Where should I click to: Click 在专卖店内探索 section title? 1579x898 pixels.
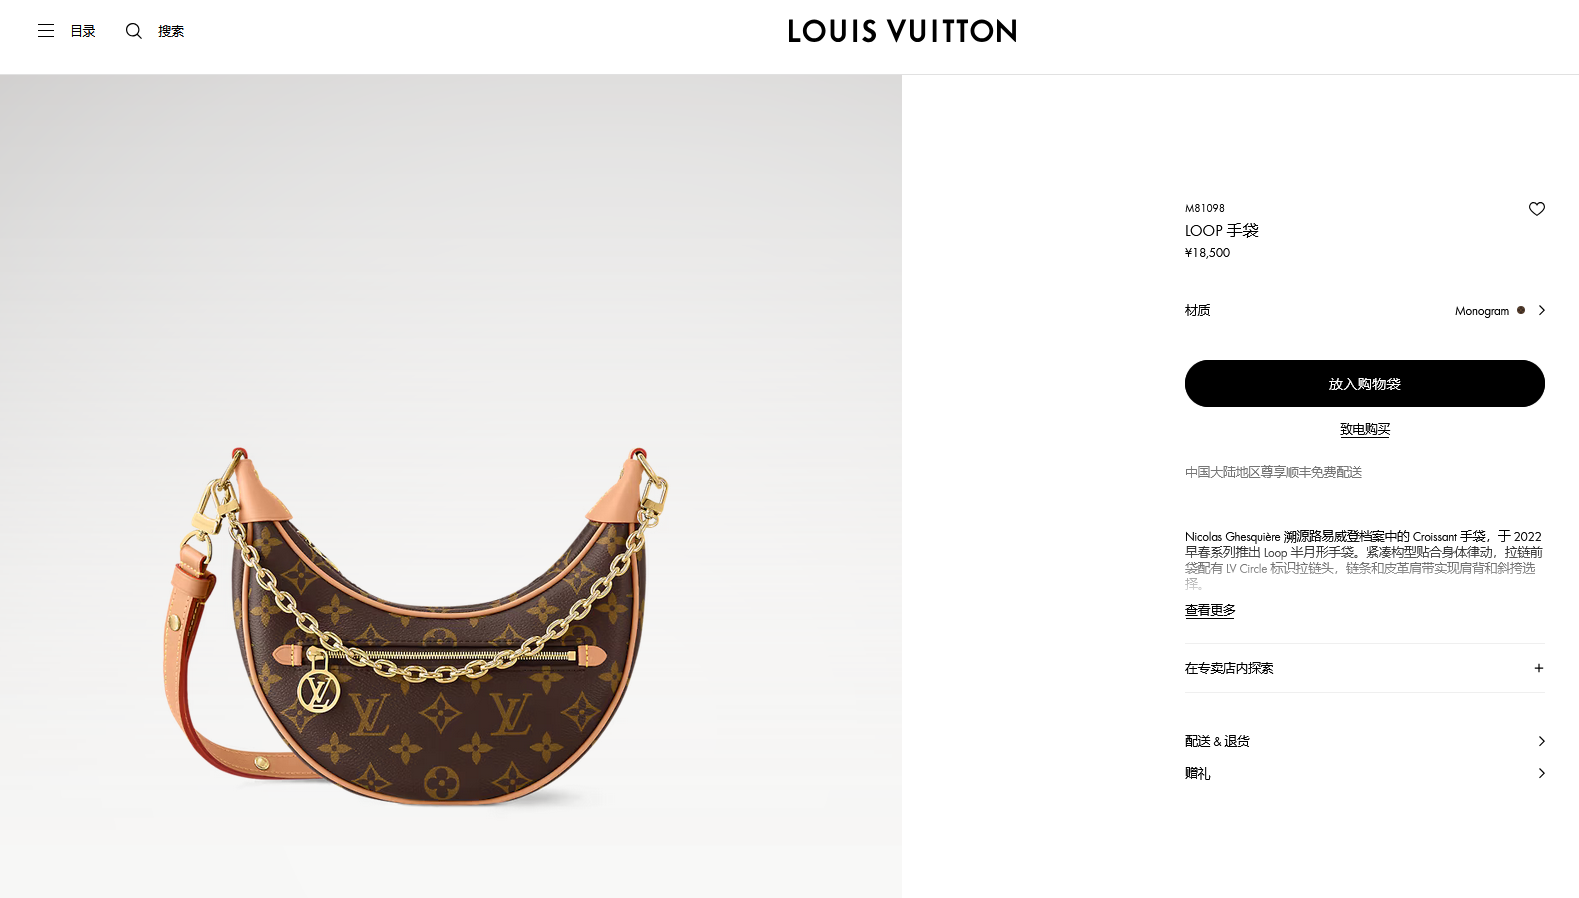point(1229,668)
